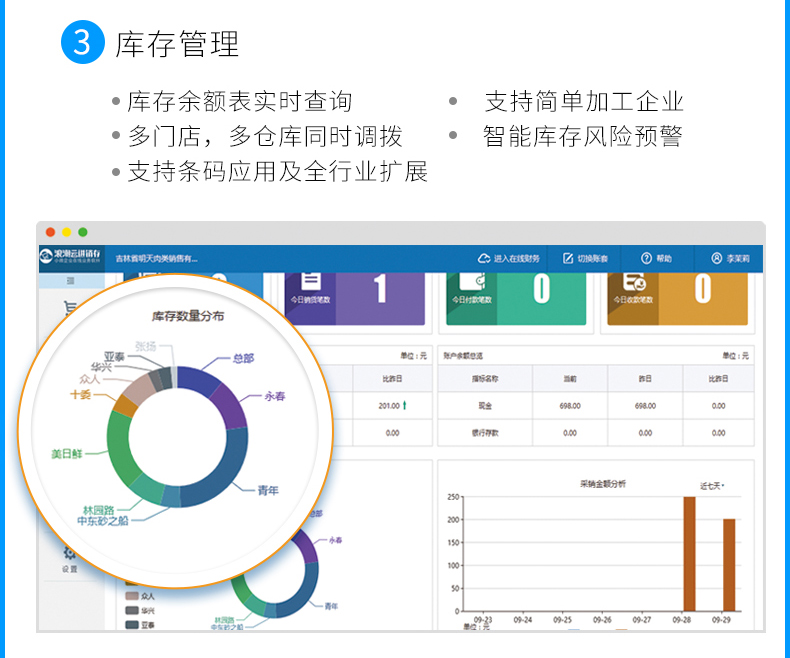Open the 近七天 period dropdown

click(712, 486)
